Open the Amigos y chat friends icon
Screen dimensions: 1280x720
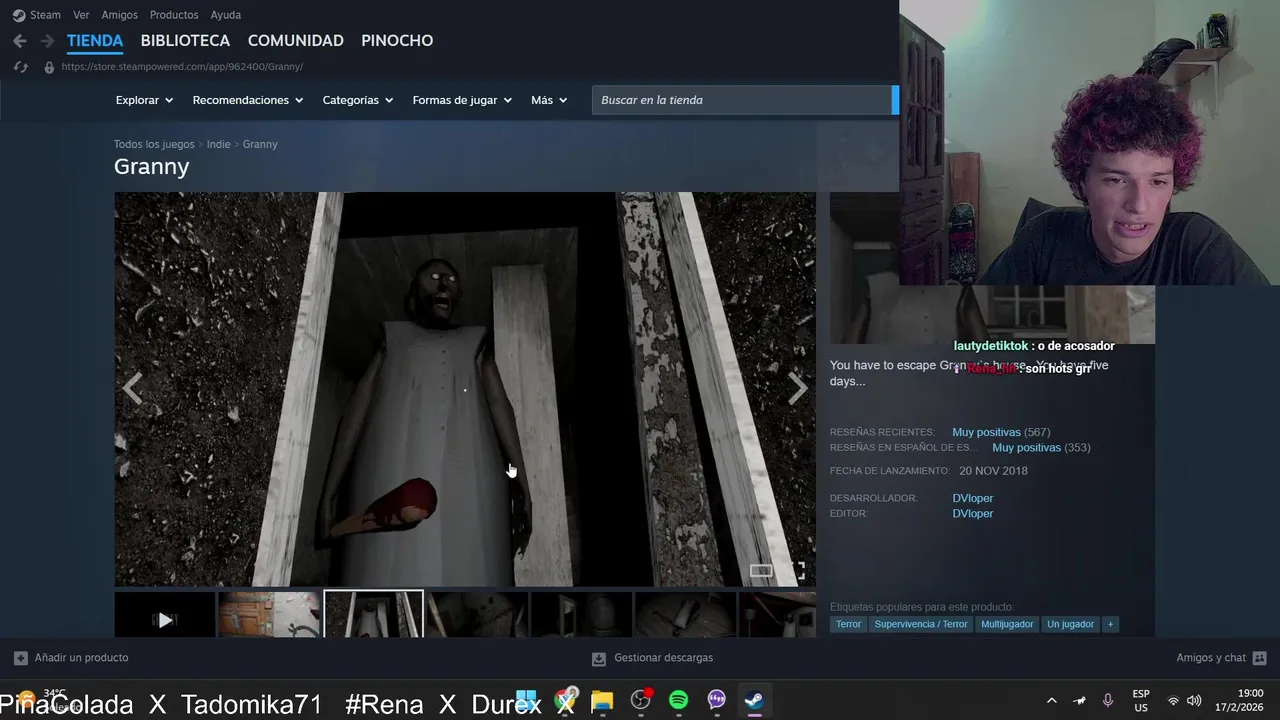pyautogui.click(x=1259, y=658)
